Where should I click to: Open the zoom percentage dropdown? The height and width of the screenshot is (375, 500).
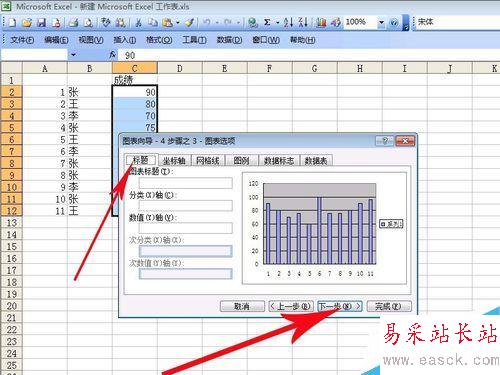[x=381, y=22]
